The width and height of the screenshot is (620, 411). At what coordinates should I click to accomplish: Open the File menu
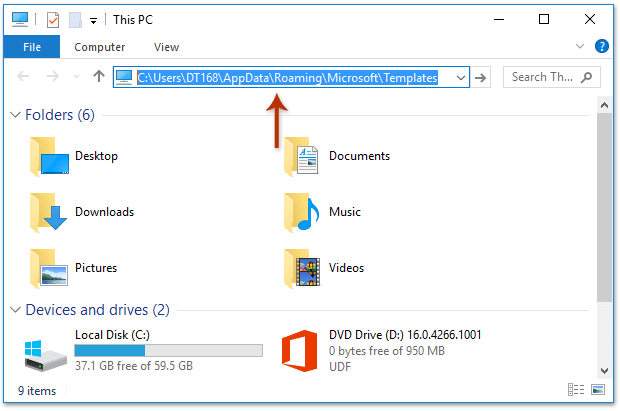tap(32, 47)
